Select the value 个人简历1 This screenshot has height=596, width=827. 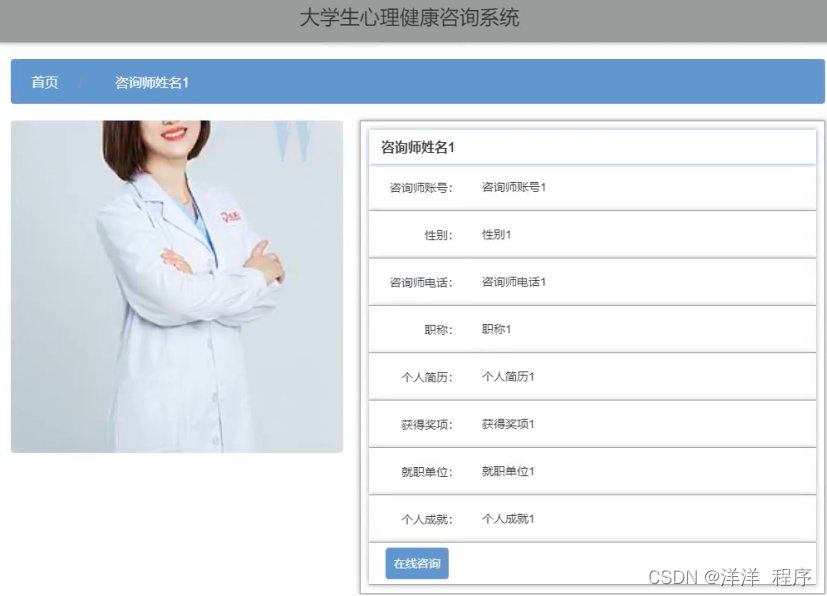508,377
